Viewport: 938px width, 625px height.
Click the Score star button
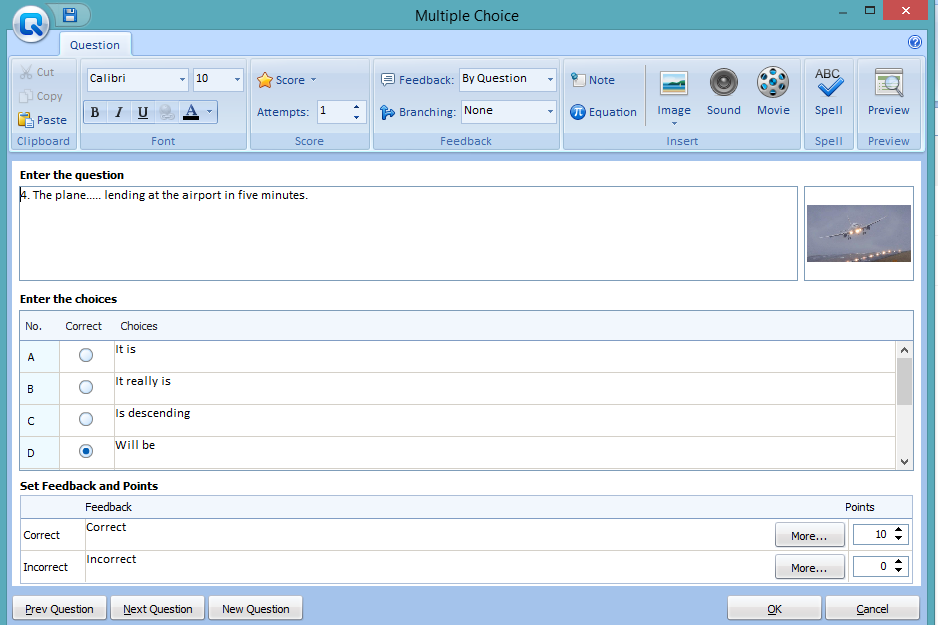[286, 80]
